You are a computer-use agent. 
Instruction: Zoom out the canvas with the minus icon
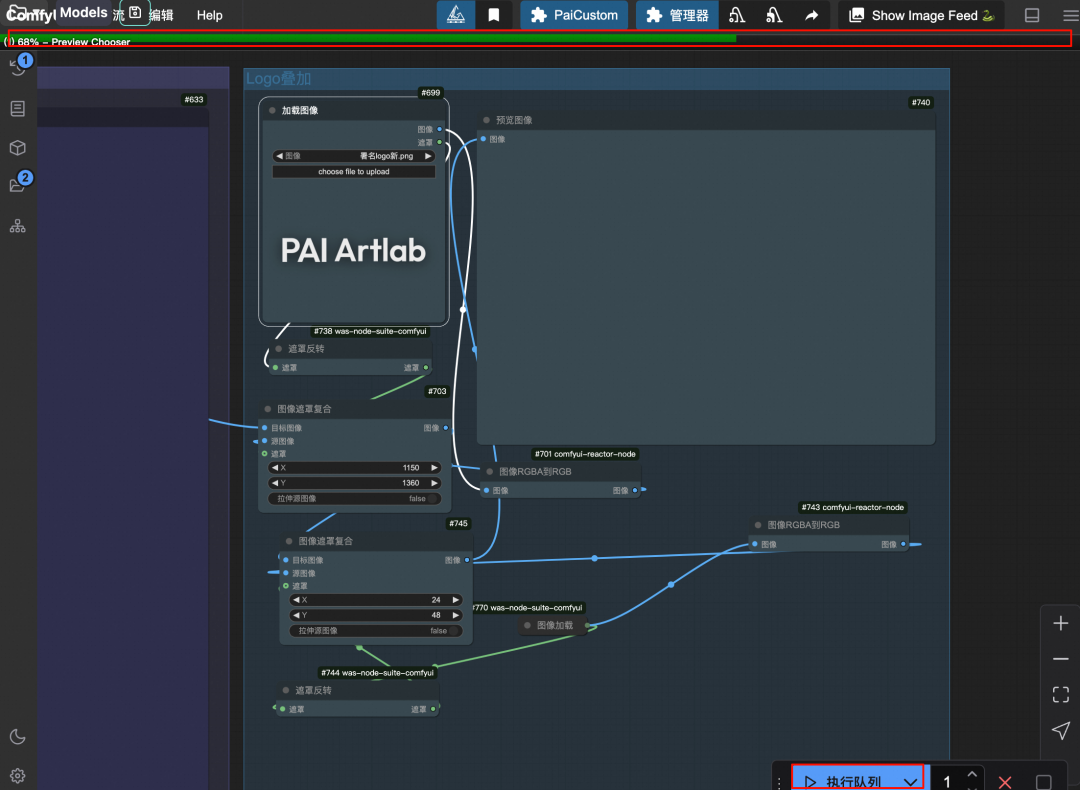click(1061, 659)
